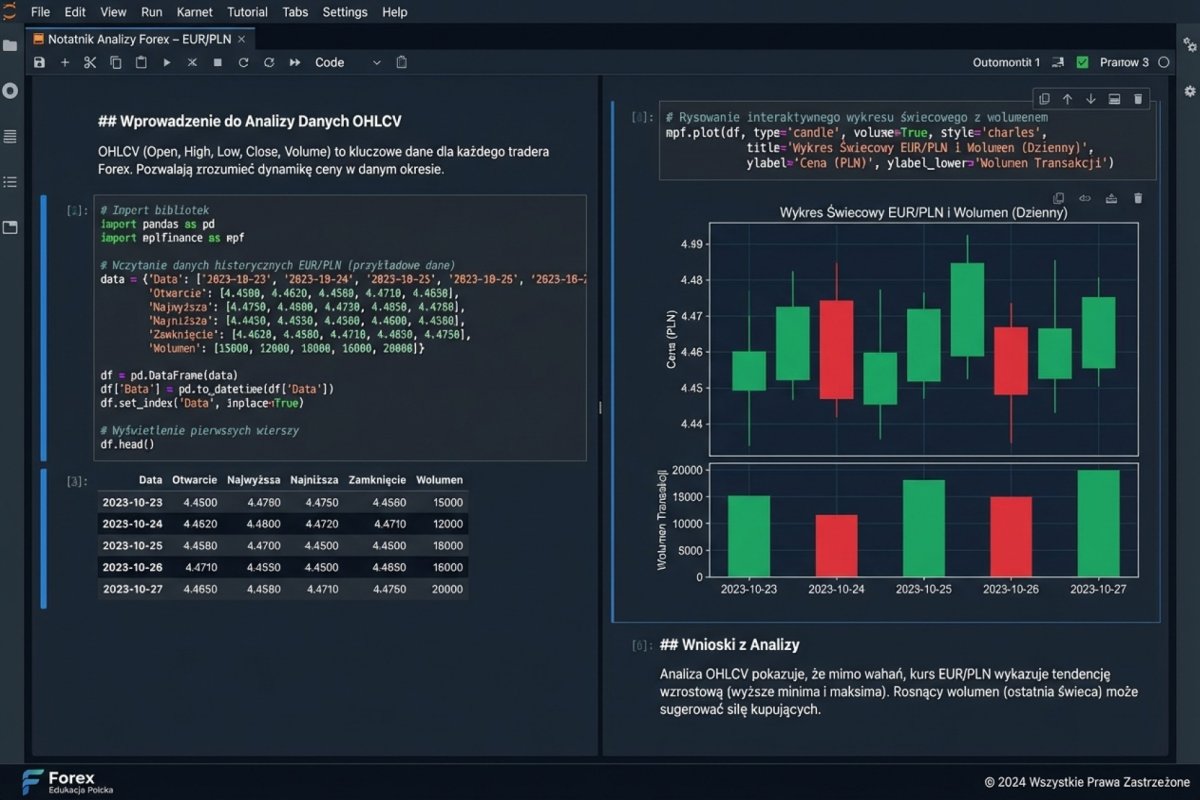Add a new cell with the plus button

[63, 62]
